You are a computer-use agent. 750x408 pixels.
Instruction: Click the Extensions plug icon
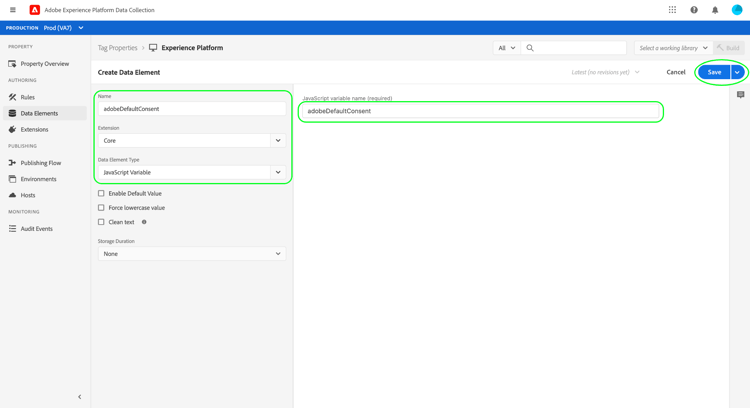coord(12,130)
